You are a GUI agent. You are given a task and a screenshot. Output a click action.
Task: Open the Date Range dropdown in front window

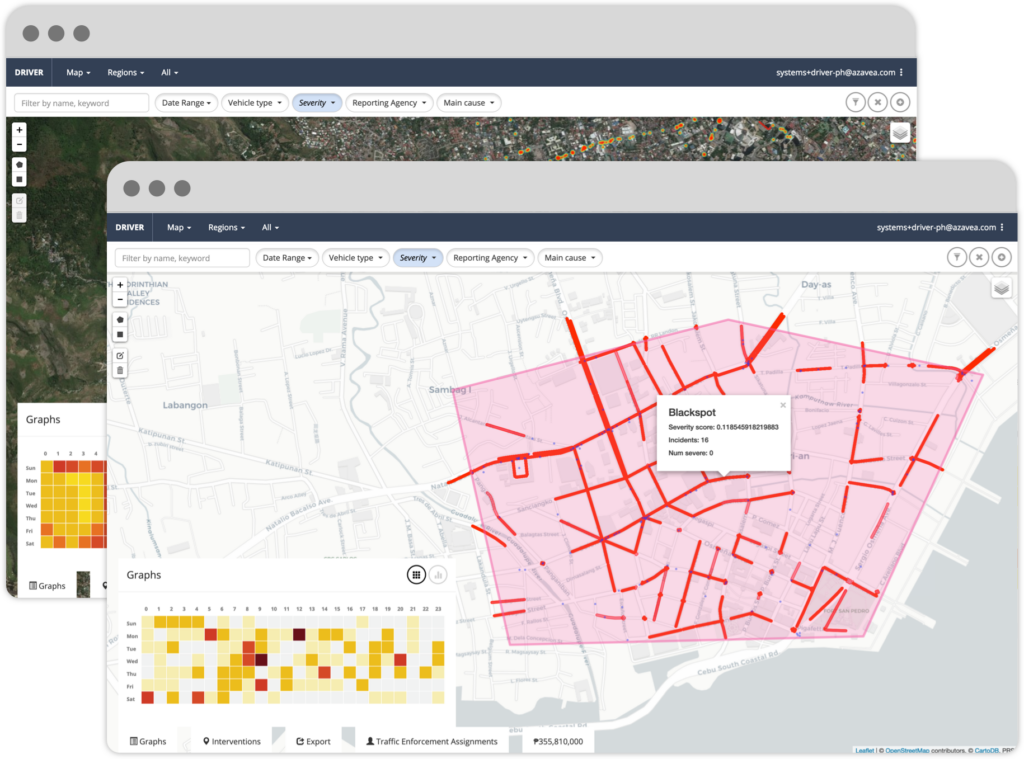pos(287,258)
